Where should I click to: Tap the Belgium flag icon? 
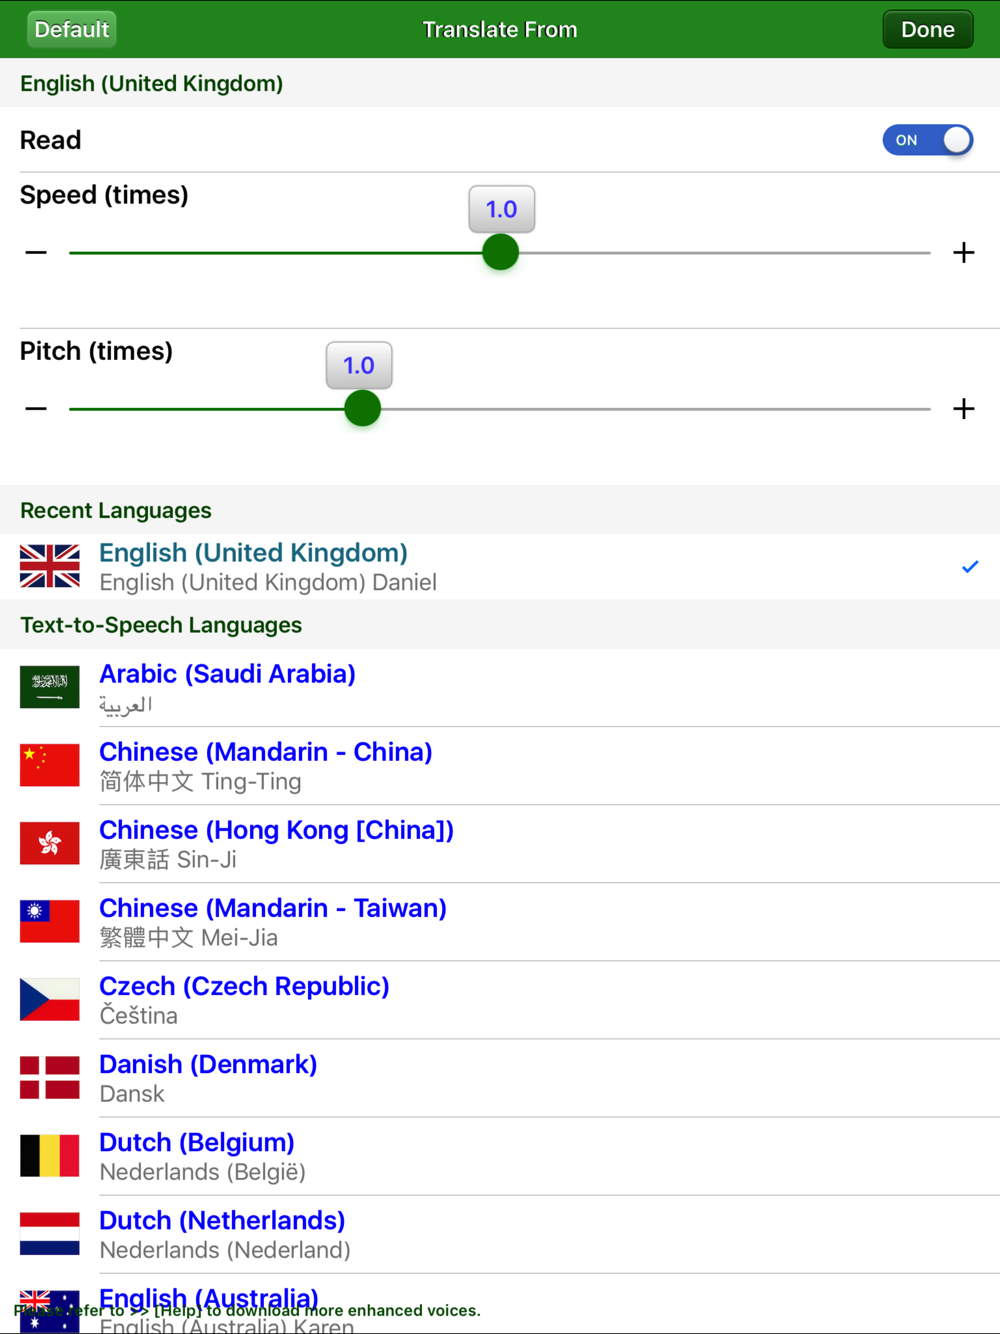[x=50, y=1155]
